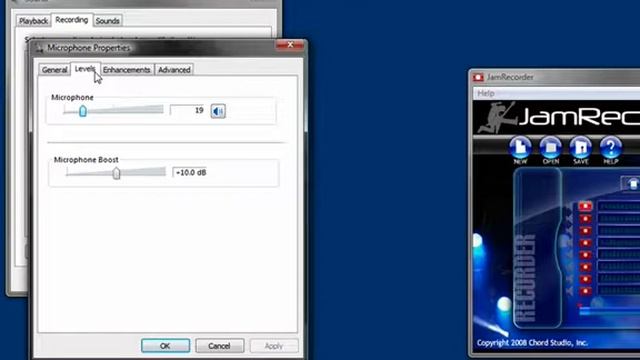Click the greyed Apply button
The image size is (640, 360).
274,346
